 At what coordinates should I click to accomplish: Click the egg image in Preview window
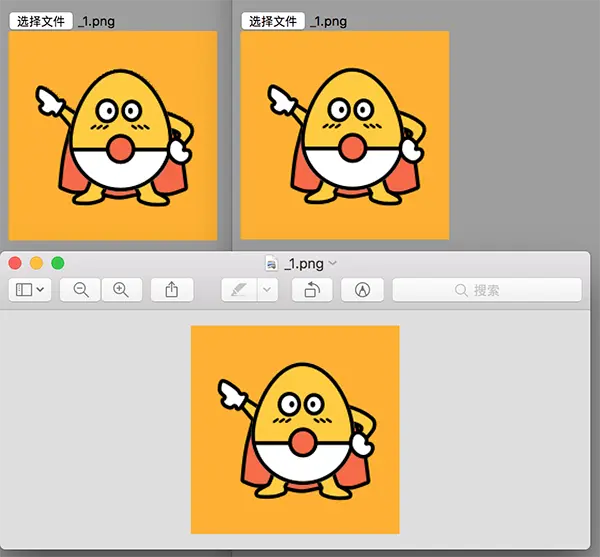click(295, 430)
